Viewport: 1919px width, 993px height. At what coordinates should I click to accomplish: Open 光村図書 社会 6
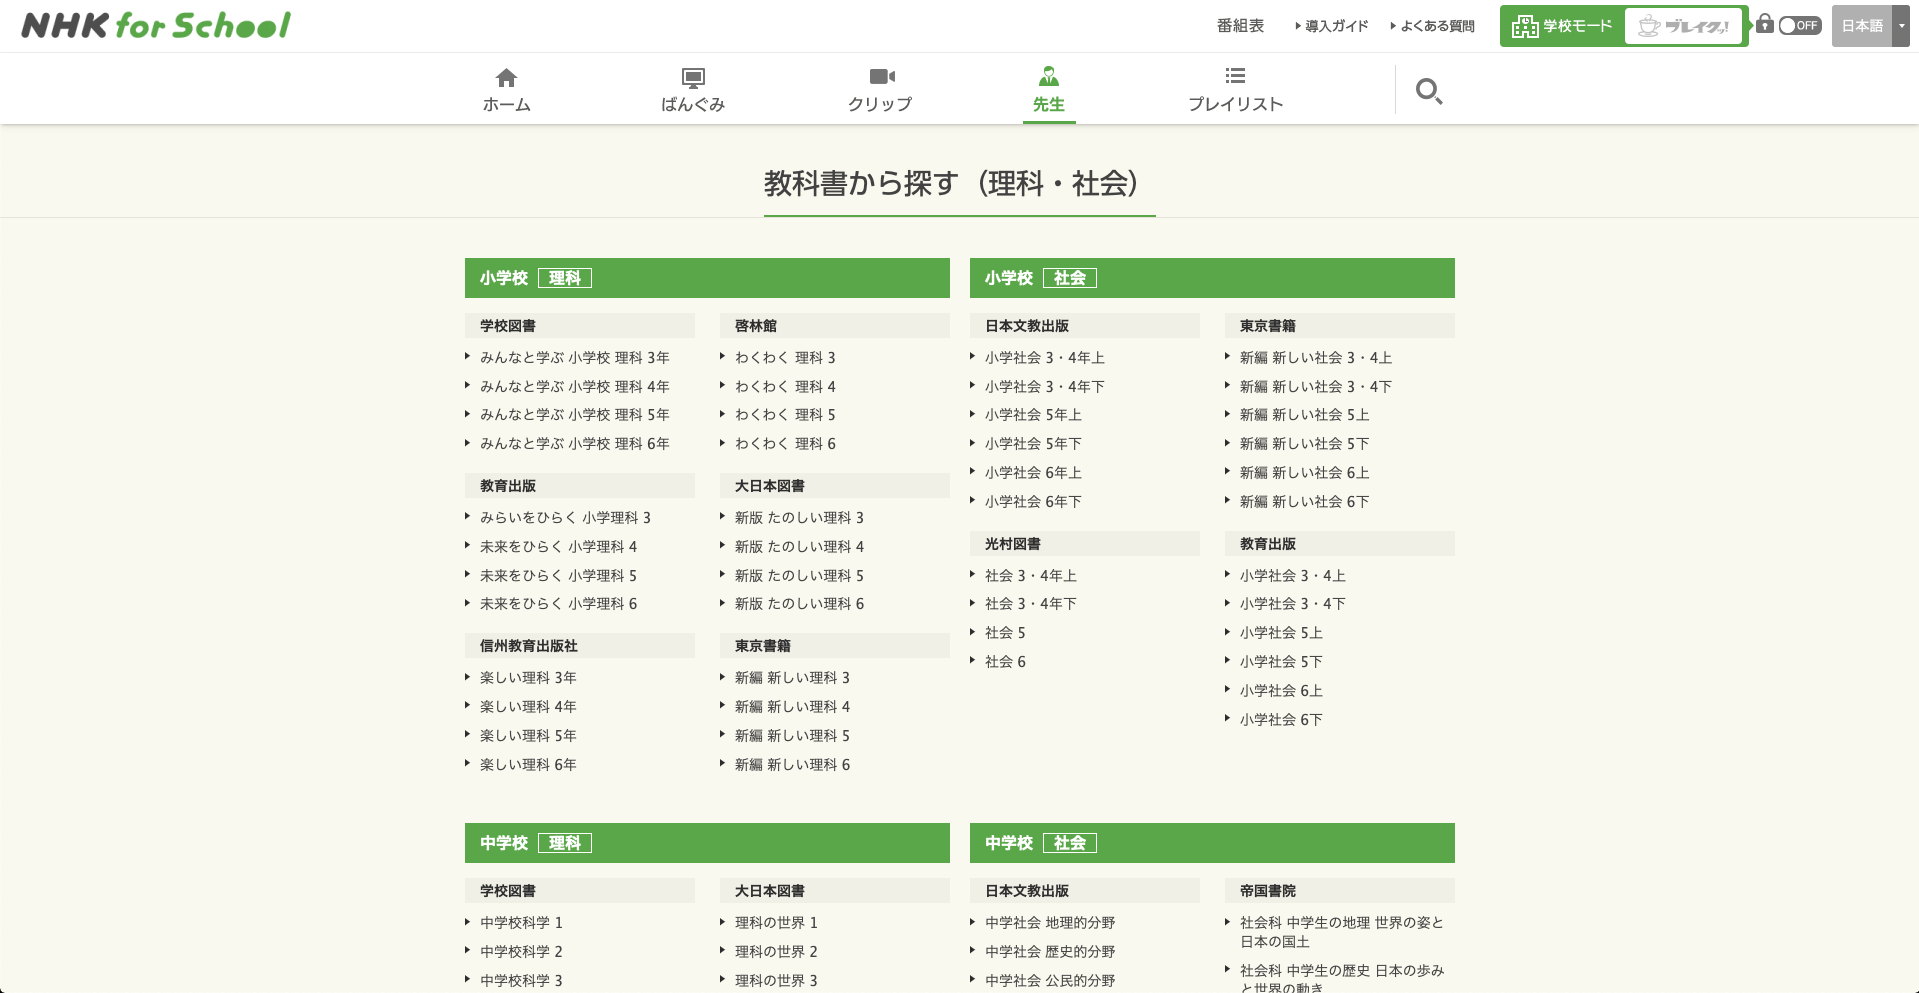1005,662
